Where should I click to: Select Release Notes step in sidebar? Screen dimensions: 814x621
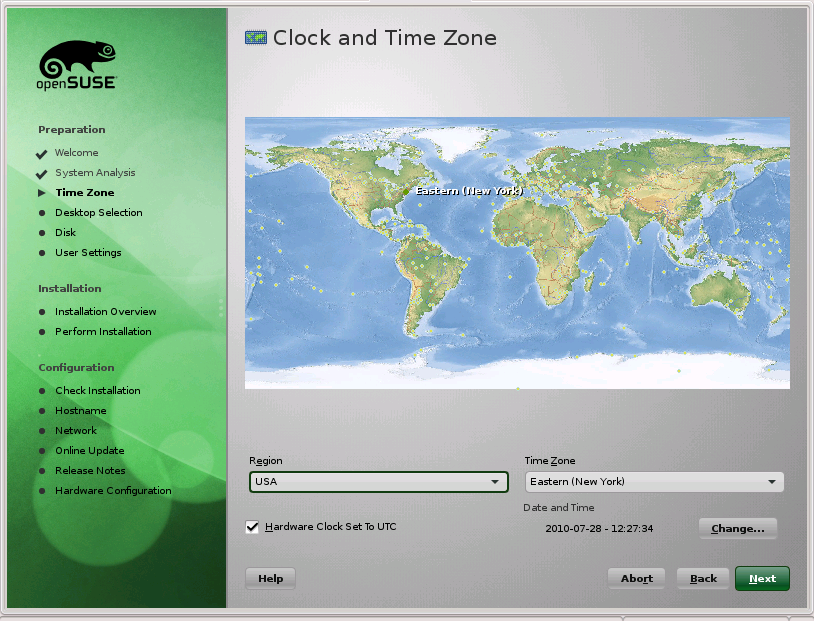pos(90,470)
